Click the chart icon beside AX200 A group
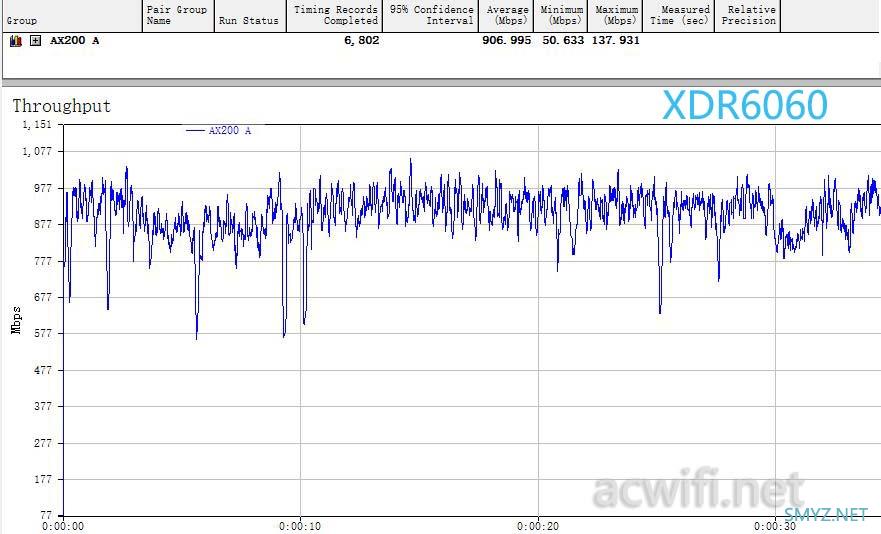This screenshot has height=534, width=881. pyautogui.click(x=16, y=40)
